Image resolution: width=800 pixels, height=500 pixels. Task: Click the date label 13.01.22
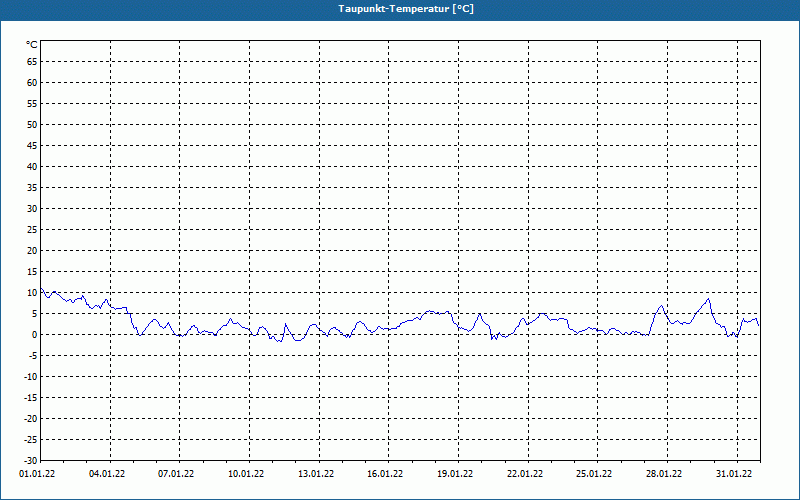pyautogui.click(x=316, y=474)
